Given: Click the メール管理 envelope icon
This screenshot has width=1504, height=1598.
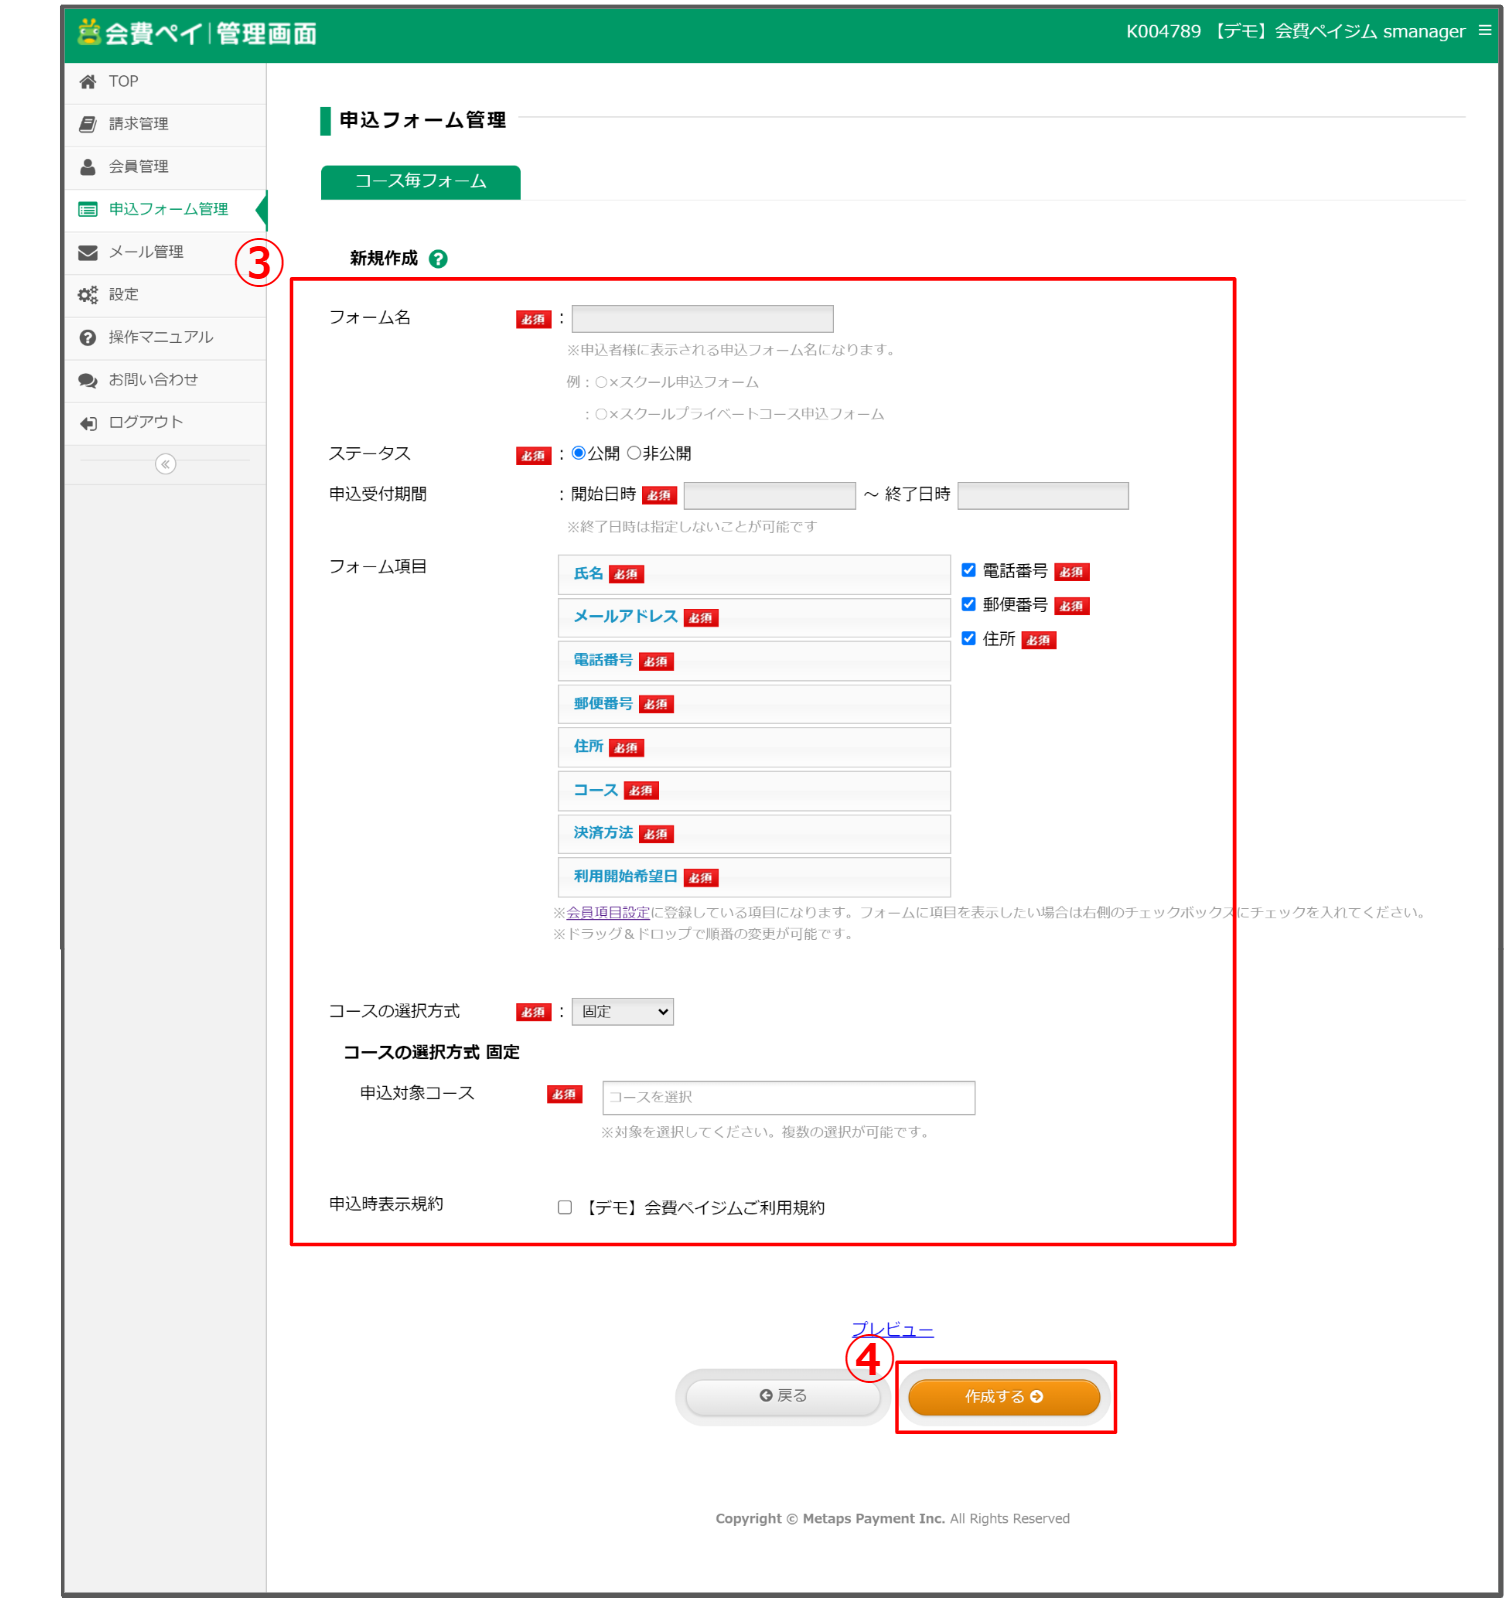Looking at the screenshot, I should tap(88, 252).
